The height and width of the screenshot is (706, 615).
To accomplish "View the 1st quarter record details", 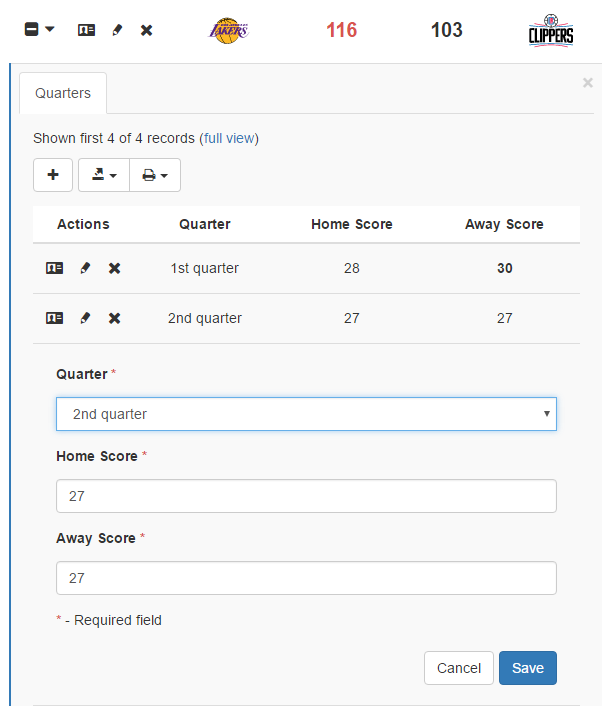I will pyautogui.click(x=54, y=268).
